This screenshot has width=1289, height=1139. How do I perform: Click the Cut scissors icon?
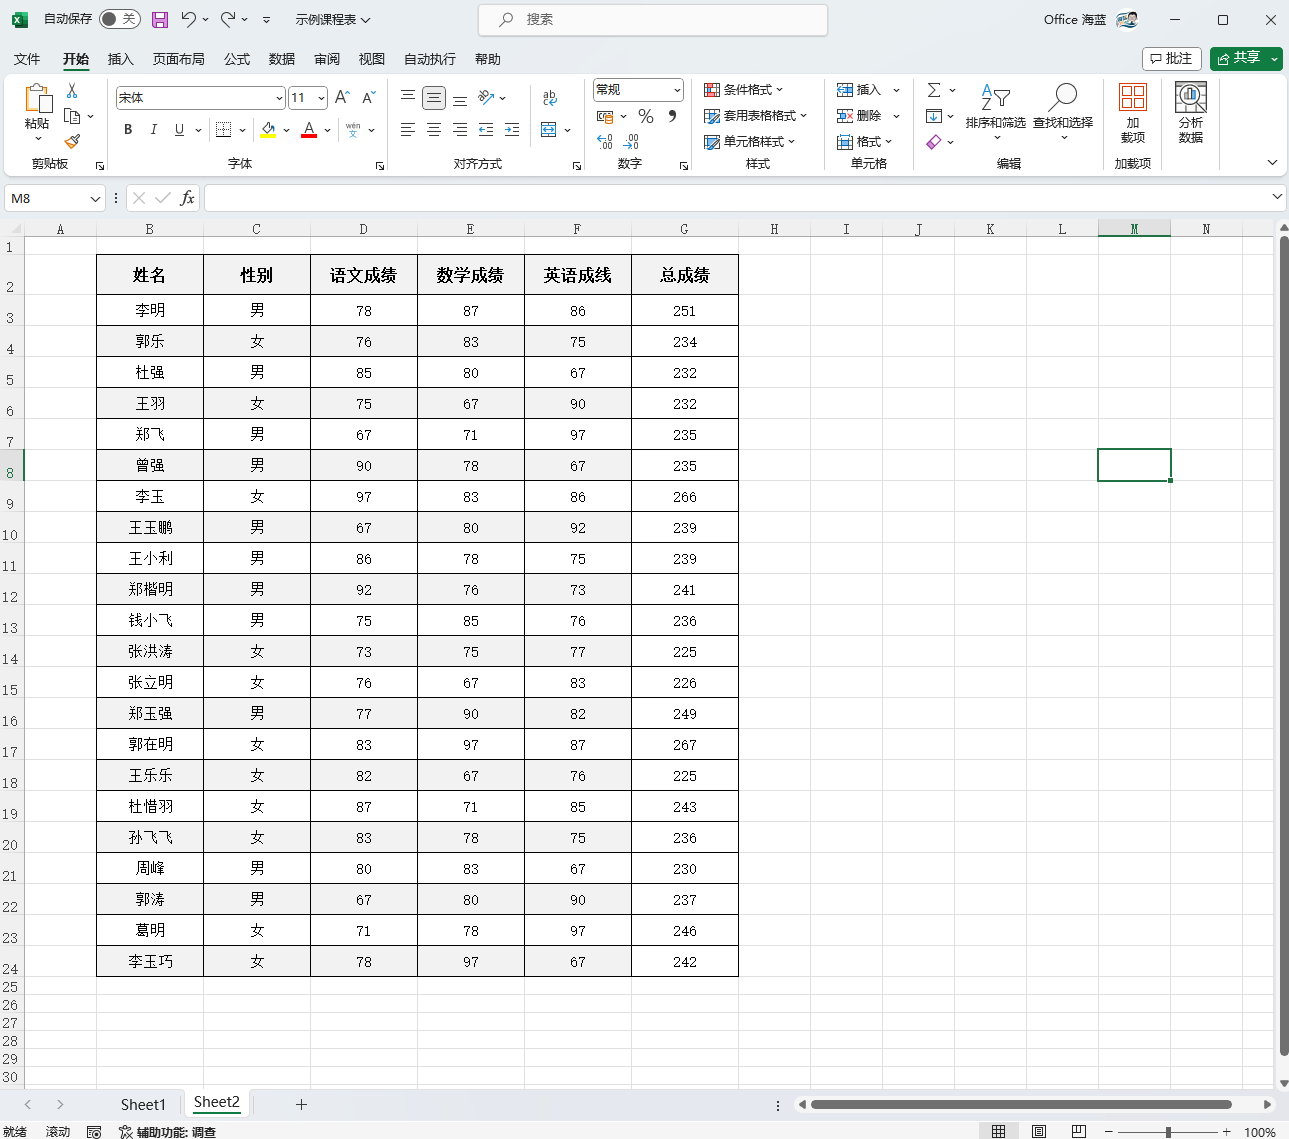[x=72, y=91]
